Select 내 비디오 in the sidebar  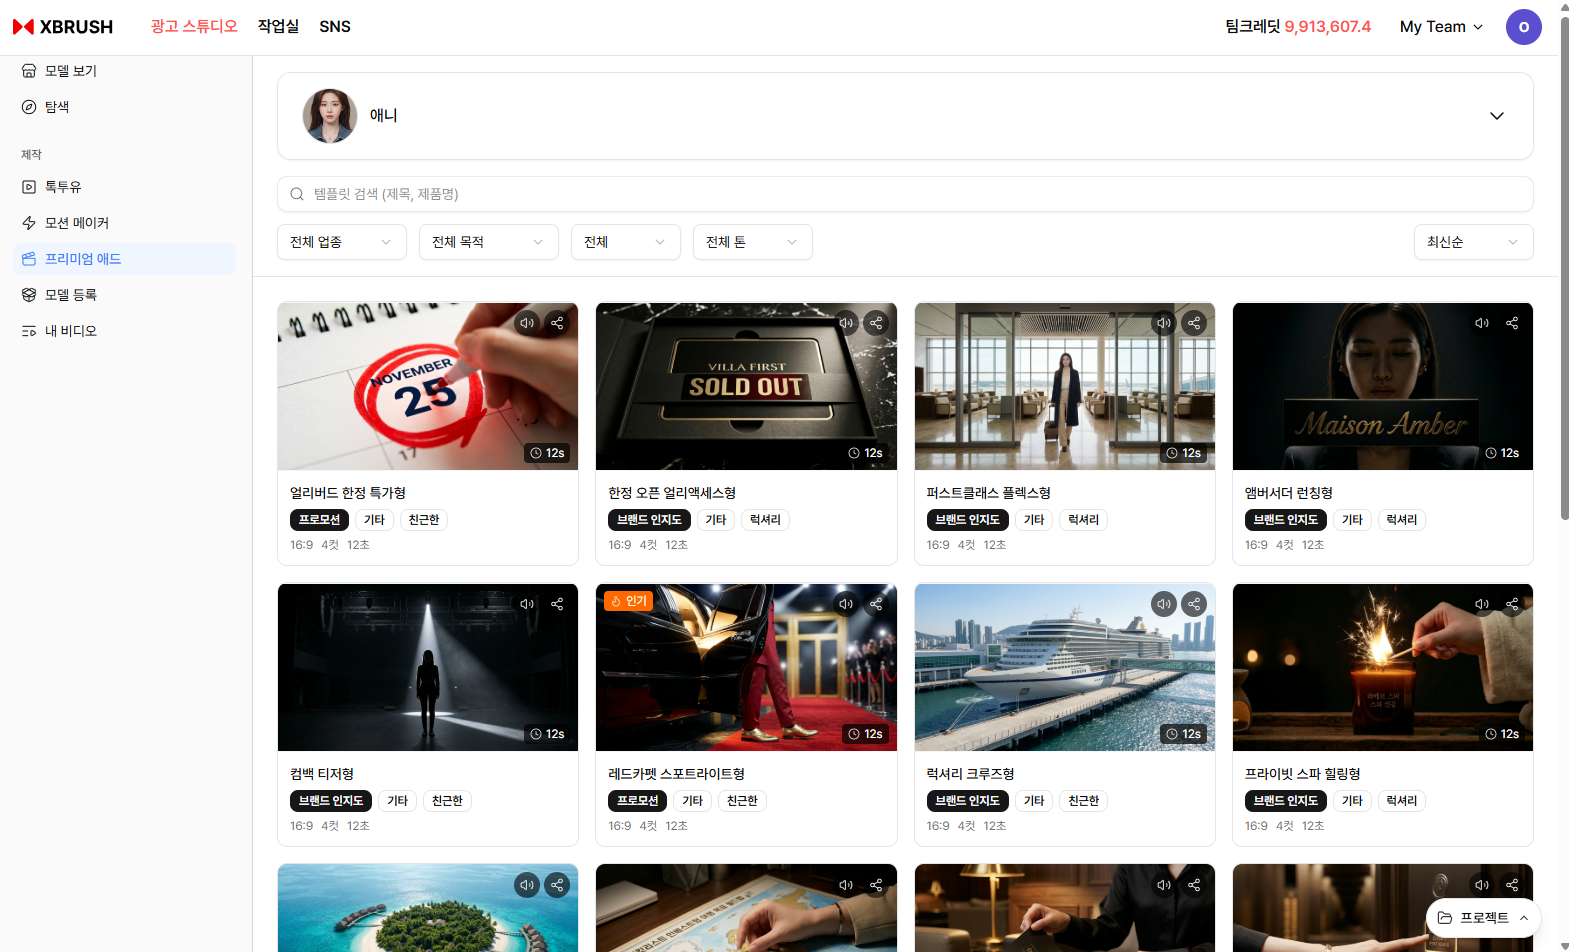70,331
